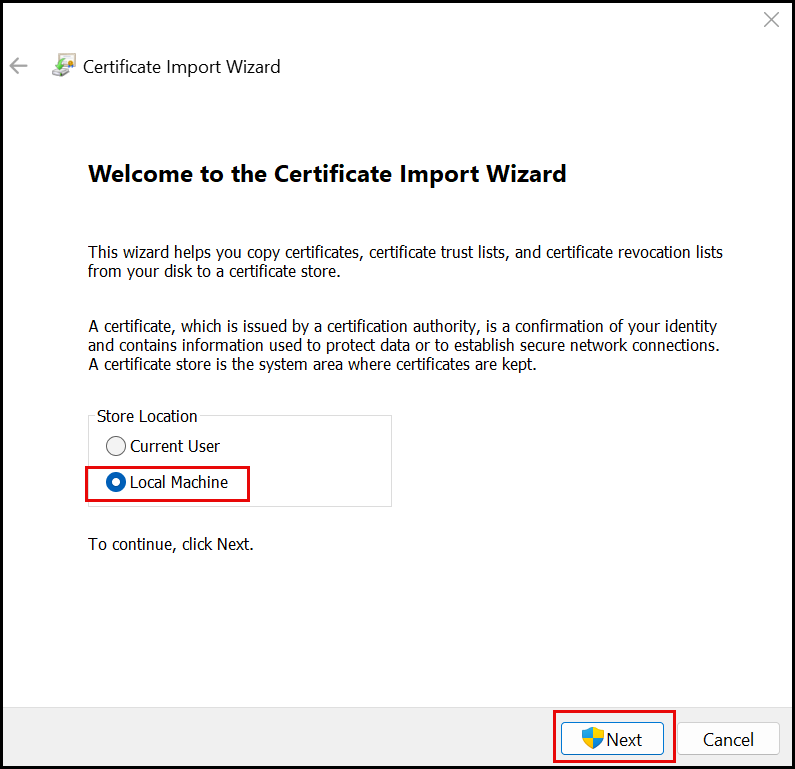Image resolution: width=795 pixels, height=769 pixels.
Task: Click empty title bar area beside the window title
Action: tap(500, 67)
